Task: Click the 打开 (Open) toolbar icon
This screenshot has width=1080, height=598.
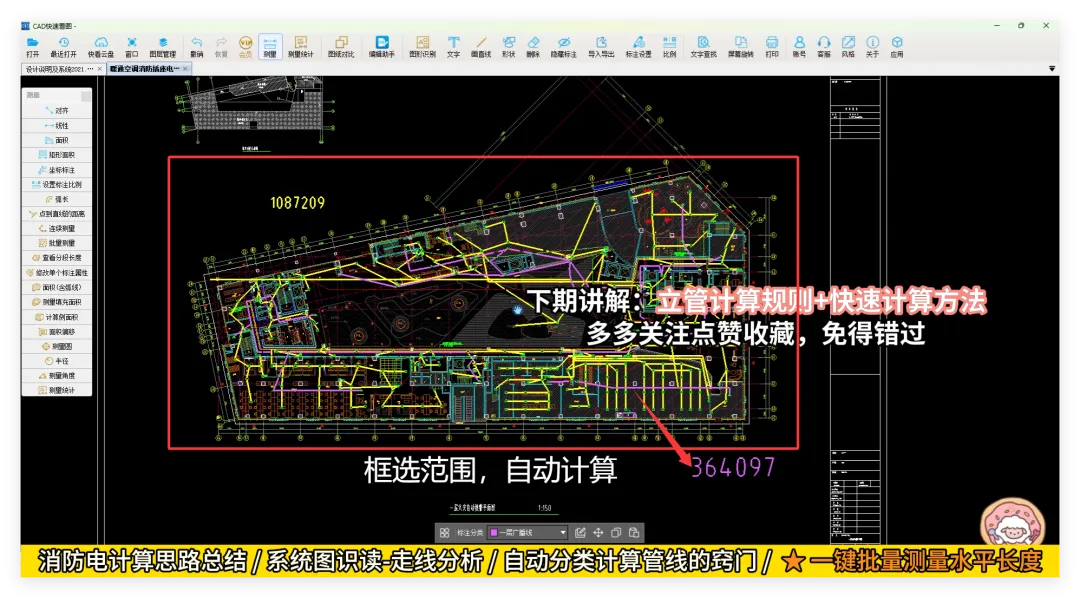Action: 32,47
